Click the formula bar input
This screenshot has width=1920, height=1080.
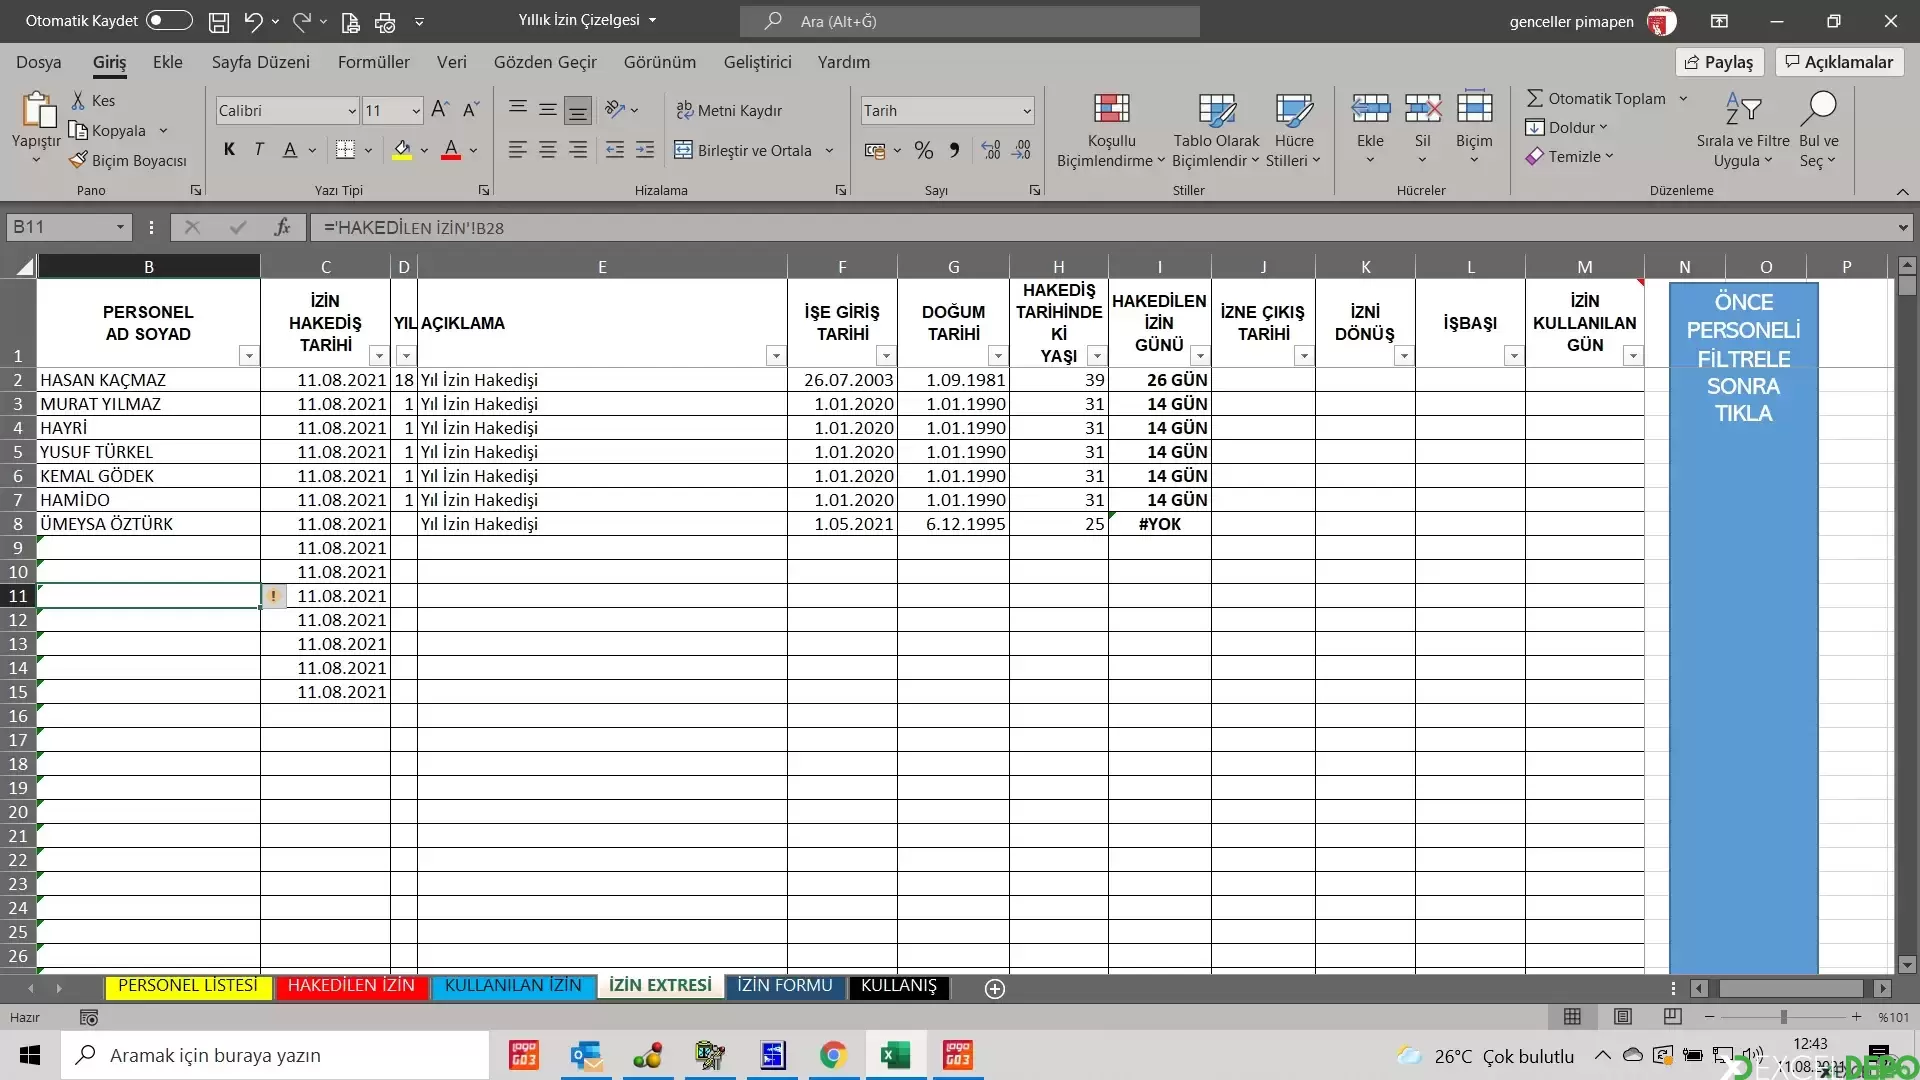(1100, 228)
